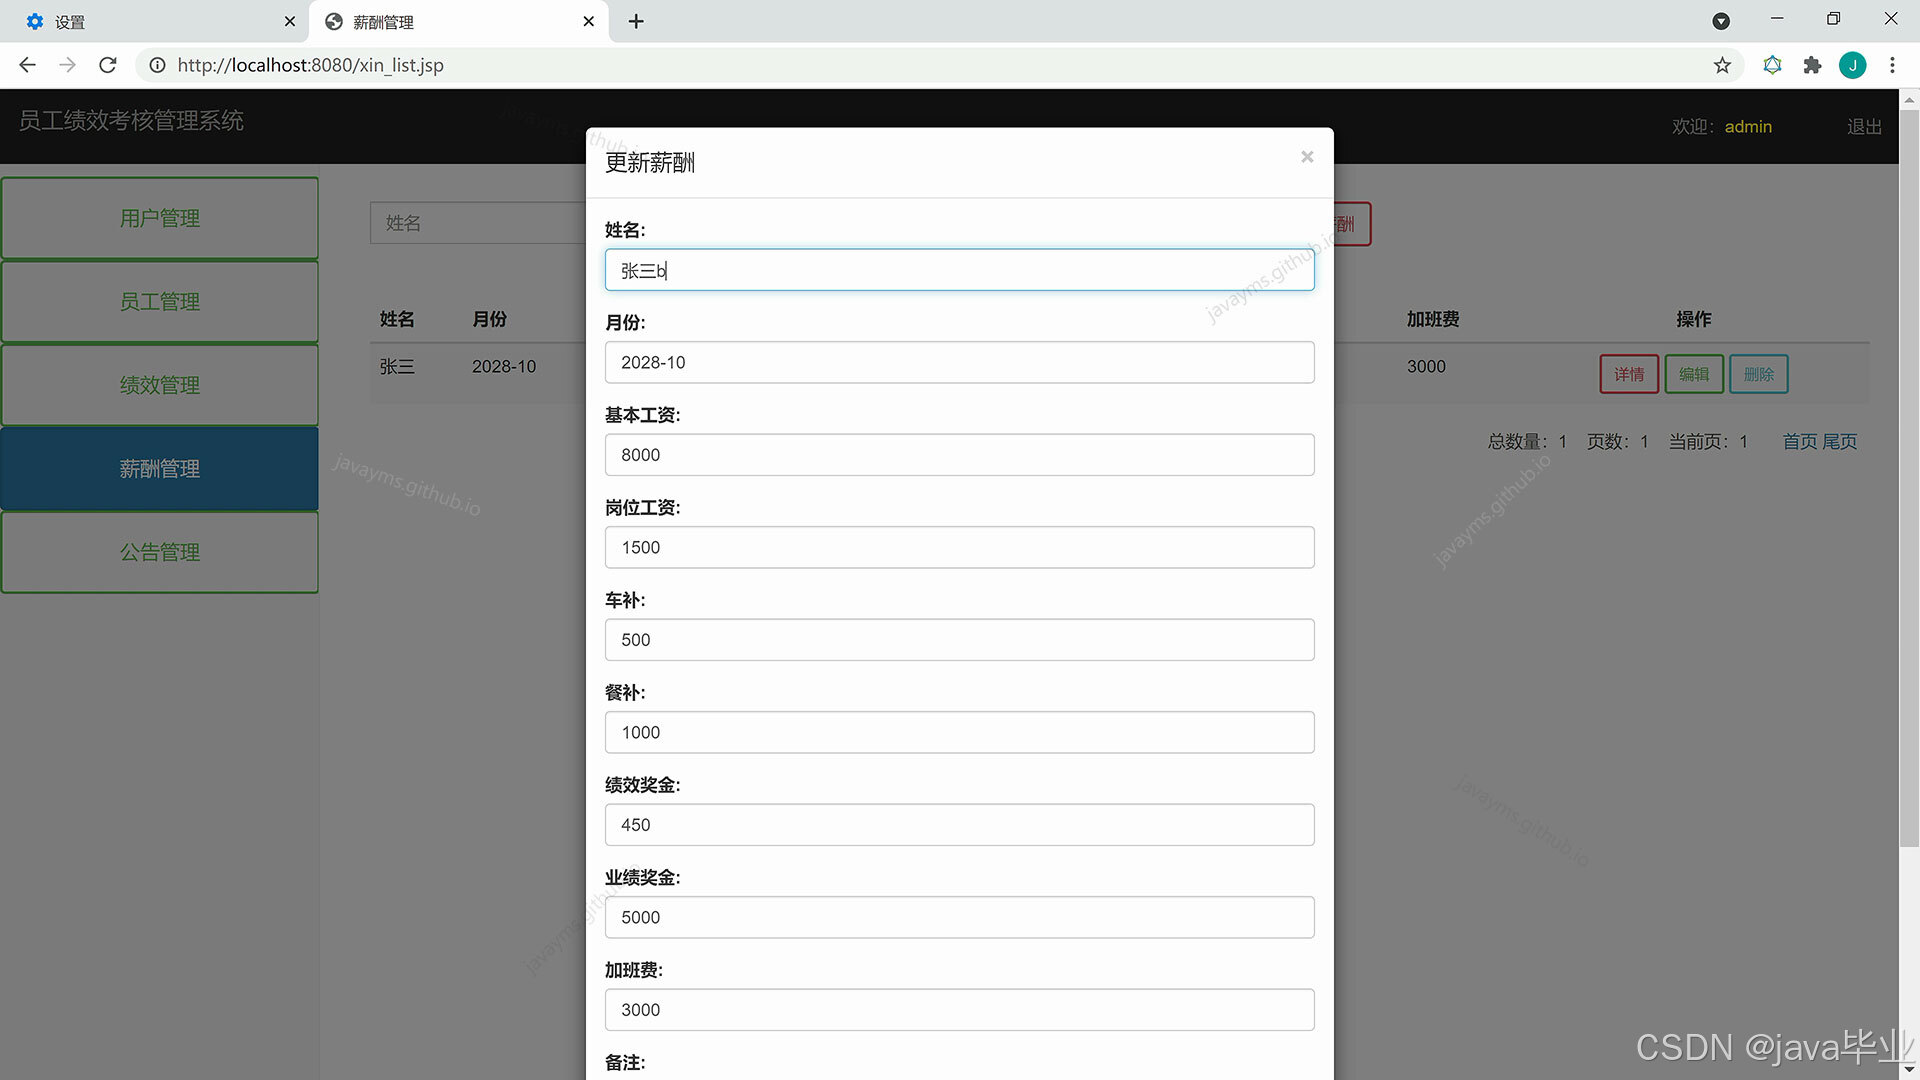The image size is (1920, 1080).
Task: Click the 加班费 field showing 3000
Action: tap(959, 1010)
